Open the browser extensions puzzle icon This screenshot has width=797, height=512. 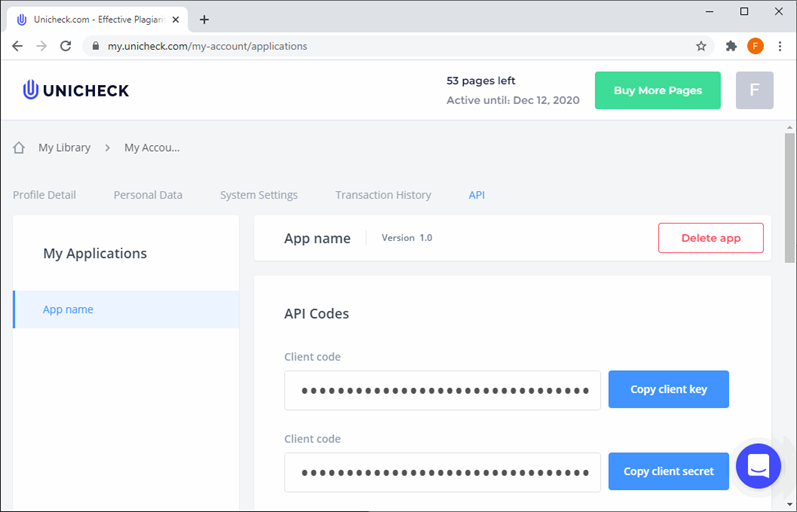(731, 46)
